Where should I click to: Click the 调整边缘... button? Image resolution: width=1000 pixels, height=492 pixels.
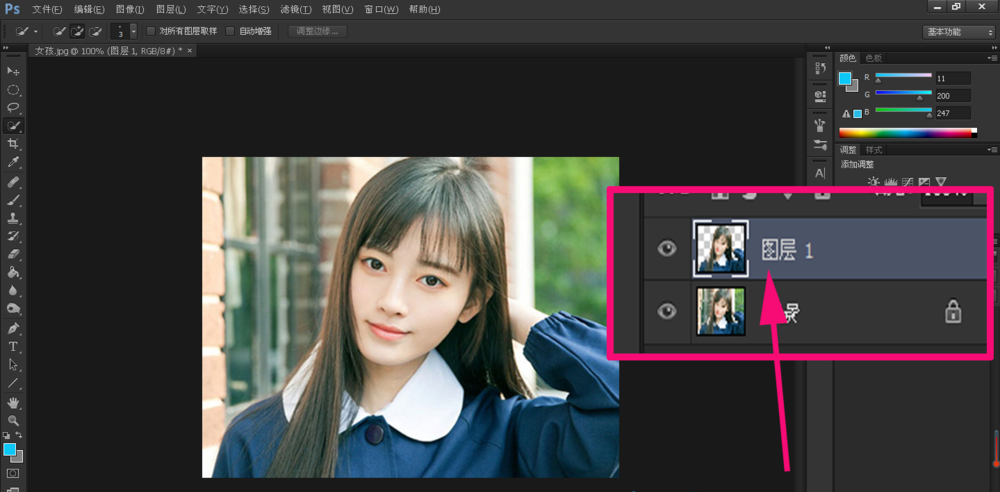318,31
